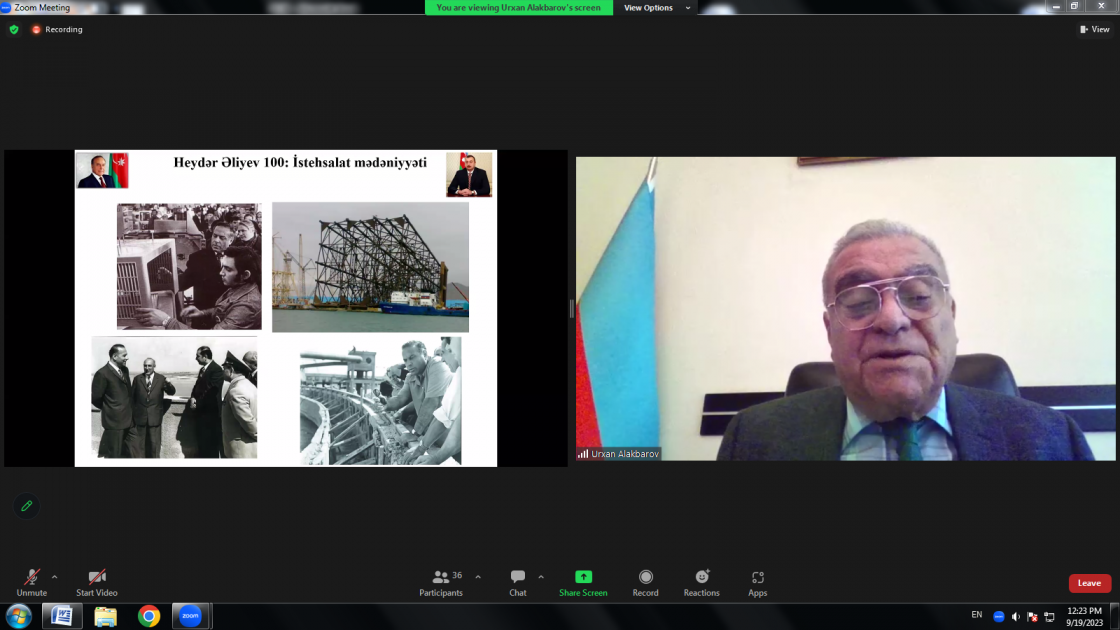The image size is (1120, 630).
Task: Open the Participants panel
Action: pyautogui.click(x=441, y=582)
